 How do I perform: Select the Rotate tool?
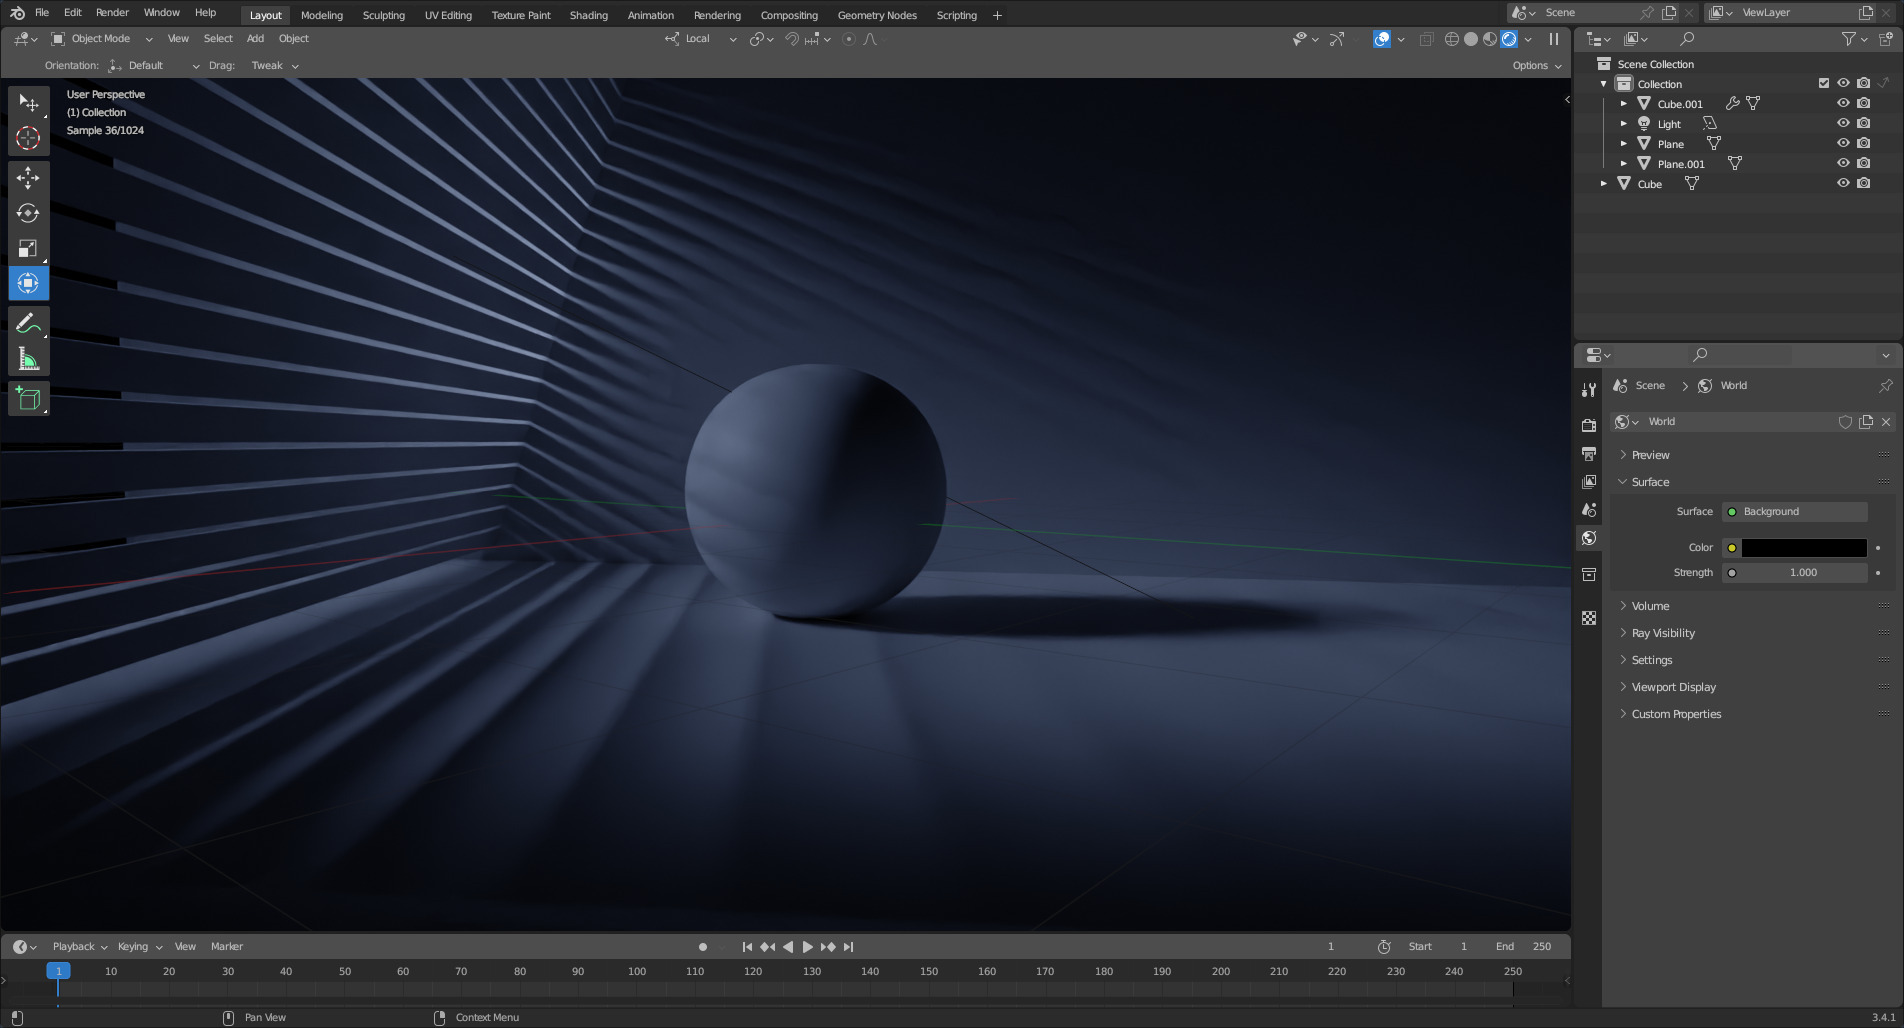point(28,213)
